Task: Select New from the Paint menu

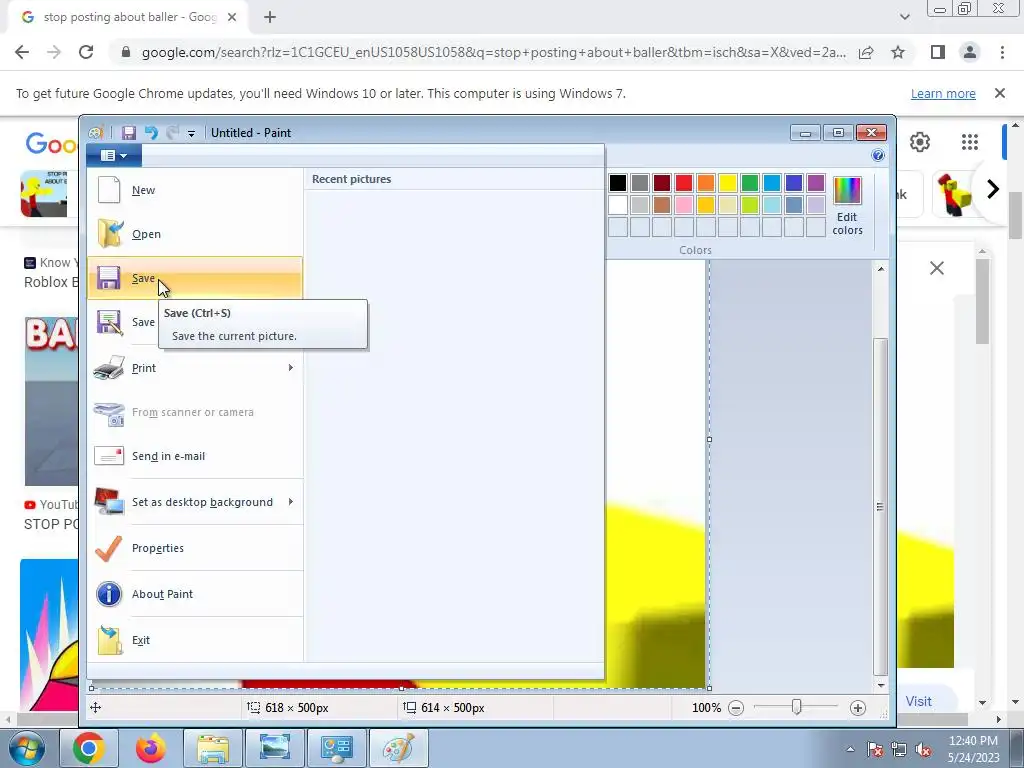Action: (x=195, y=190)
